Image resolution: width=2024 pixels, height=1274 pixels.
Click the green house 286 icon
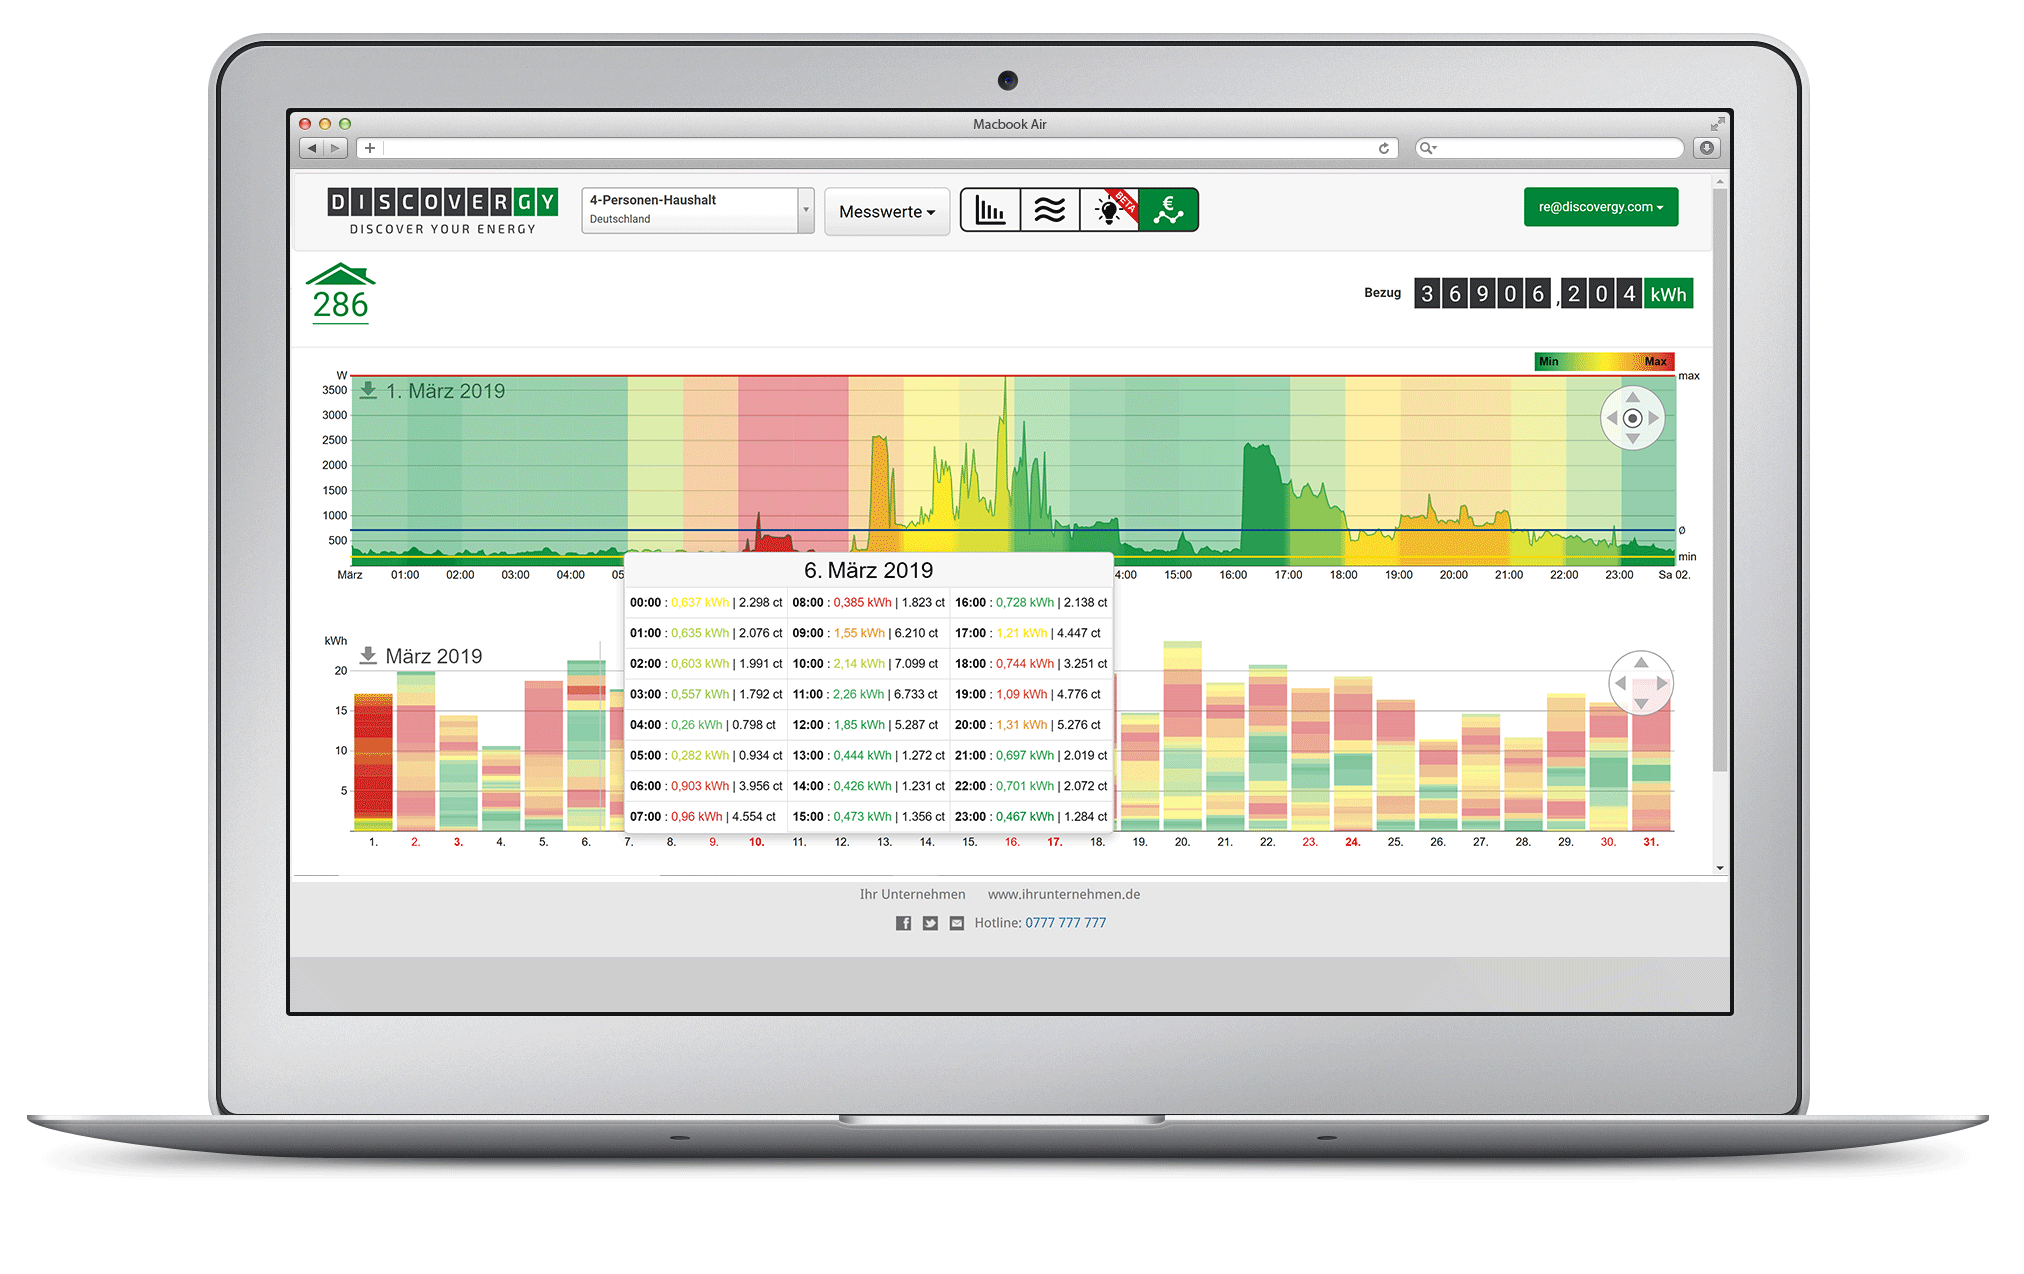340,294
